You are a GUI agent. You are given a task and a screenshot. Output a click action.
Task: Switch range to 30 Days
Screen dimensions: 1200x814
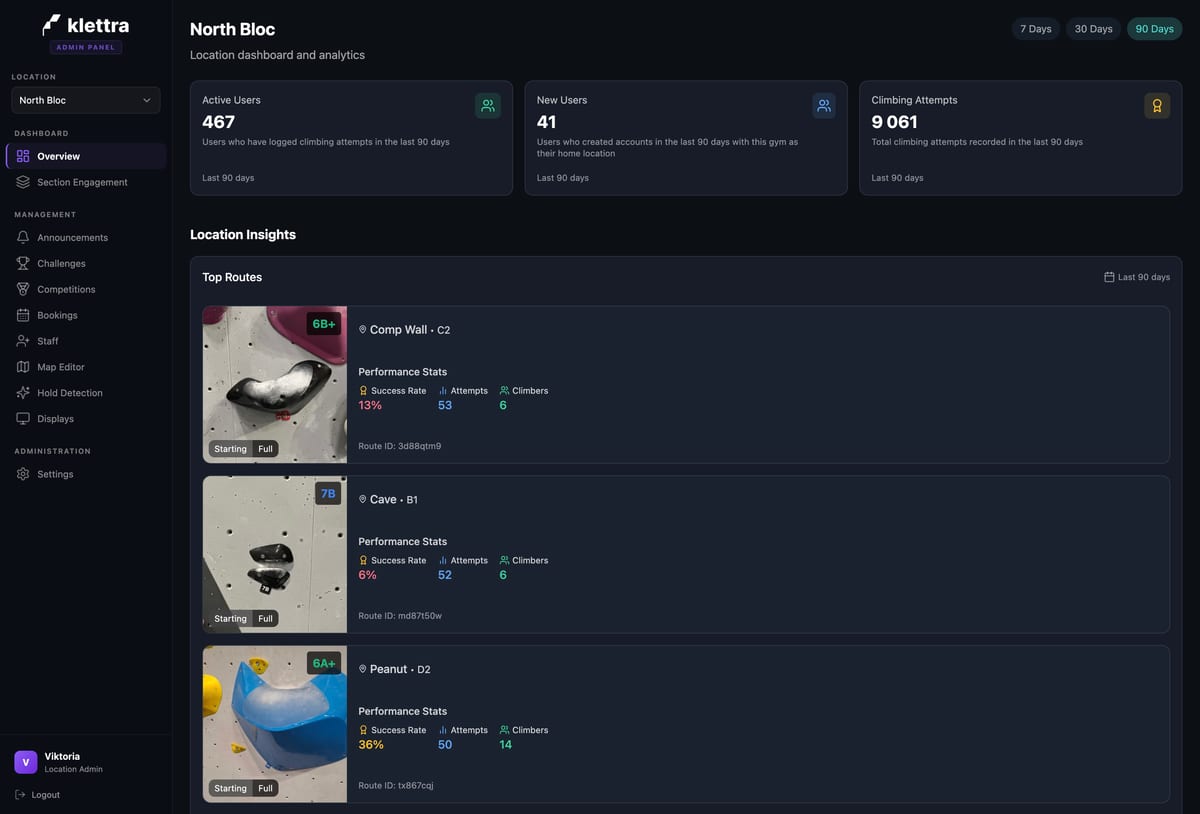click(x=1093, y=29)
